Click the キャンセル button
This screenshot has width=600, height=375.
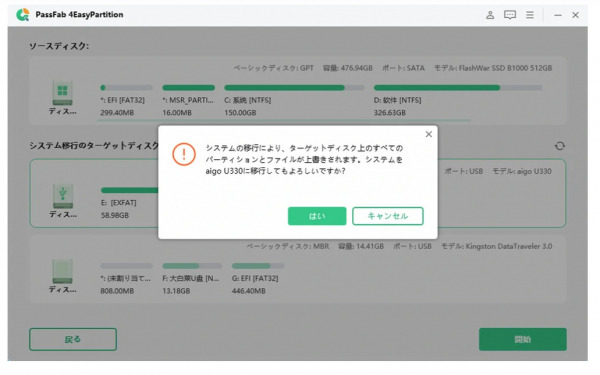(388, 216)
